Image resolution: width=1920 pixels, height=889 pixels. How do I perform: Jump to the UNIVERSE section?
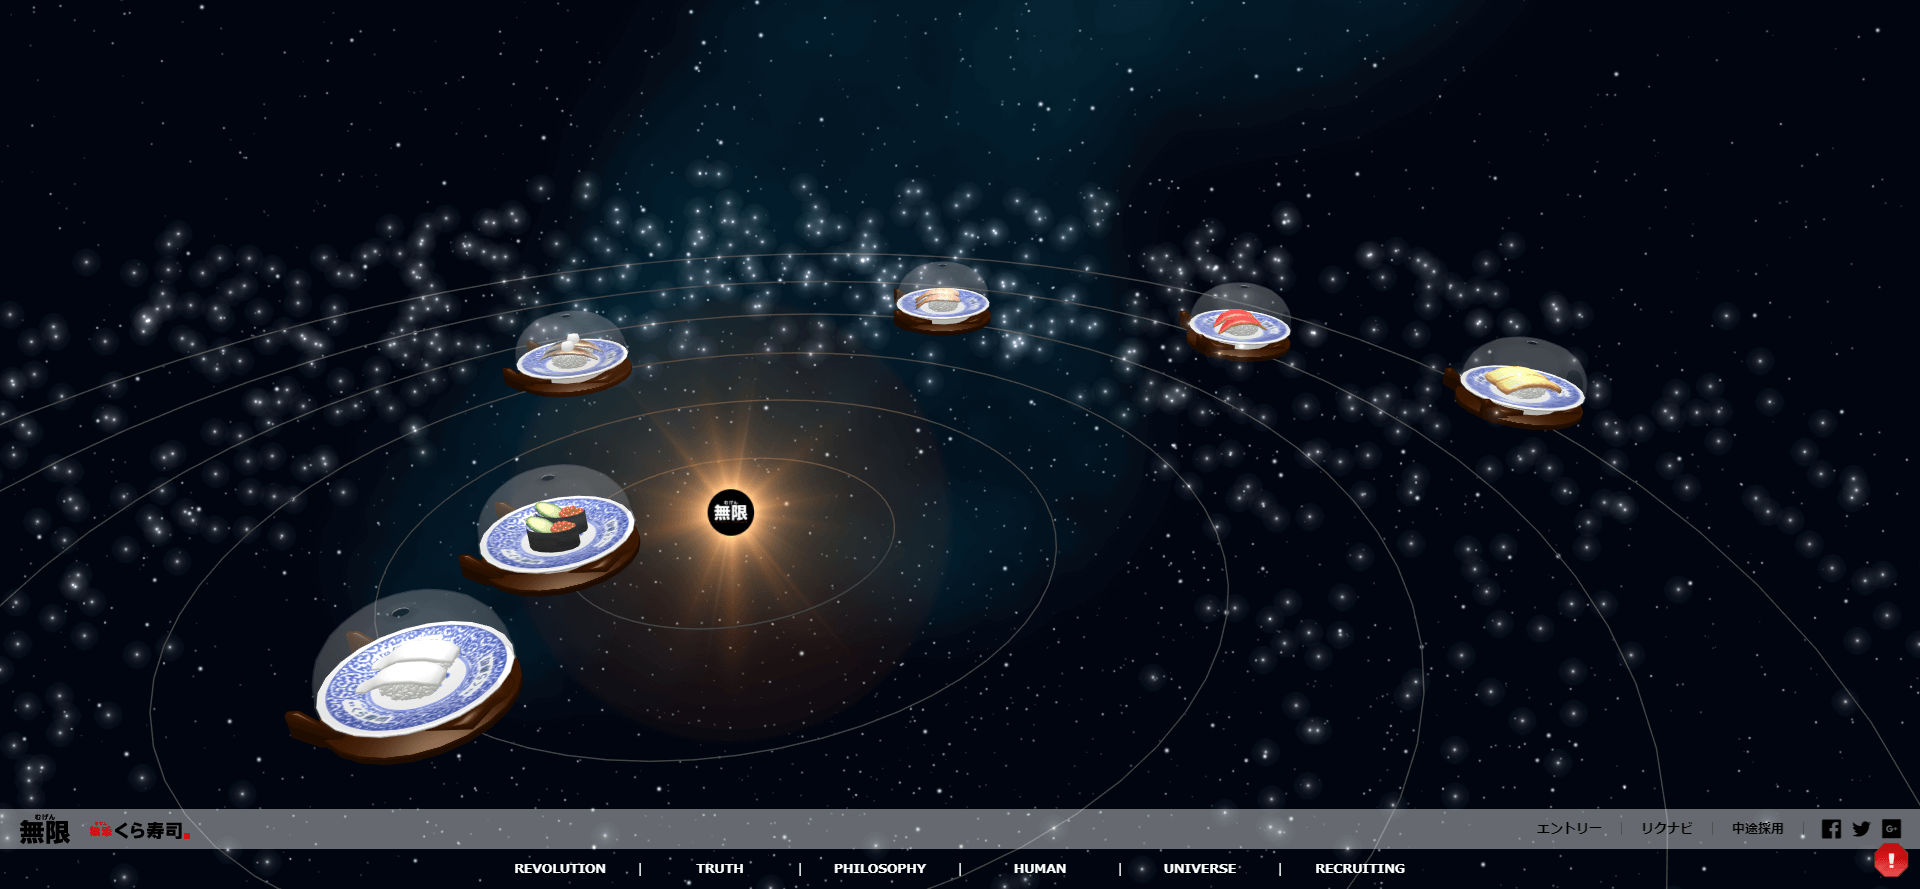click(1199, 868)
